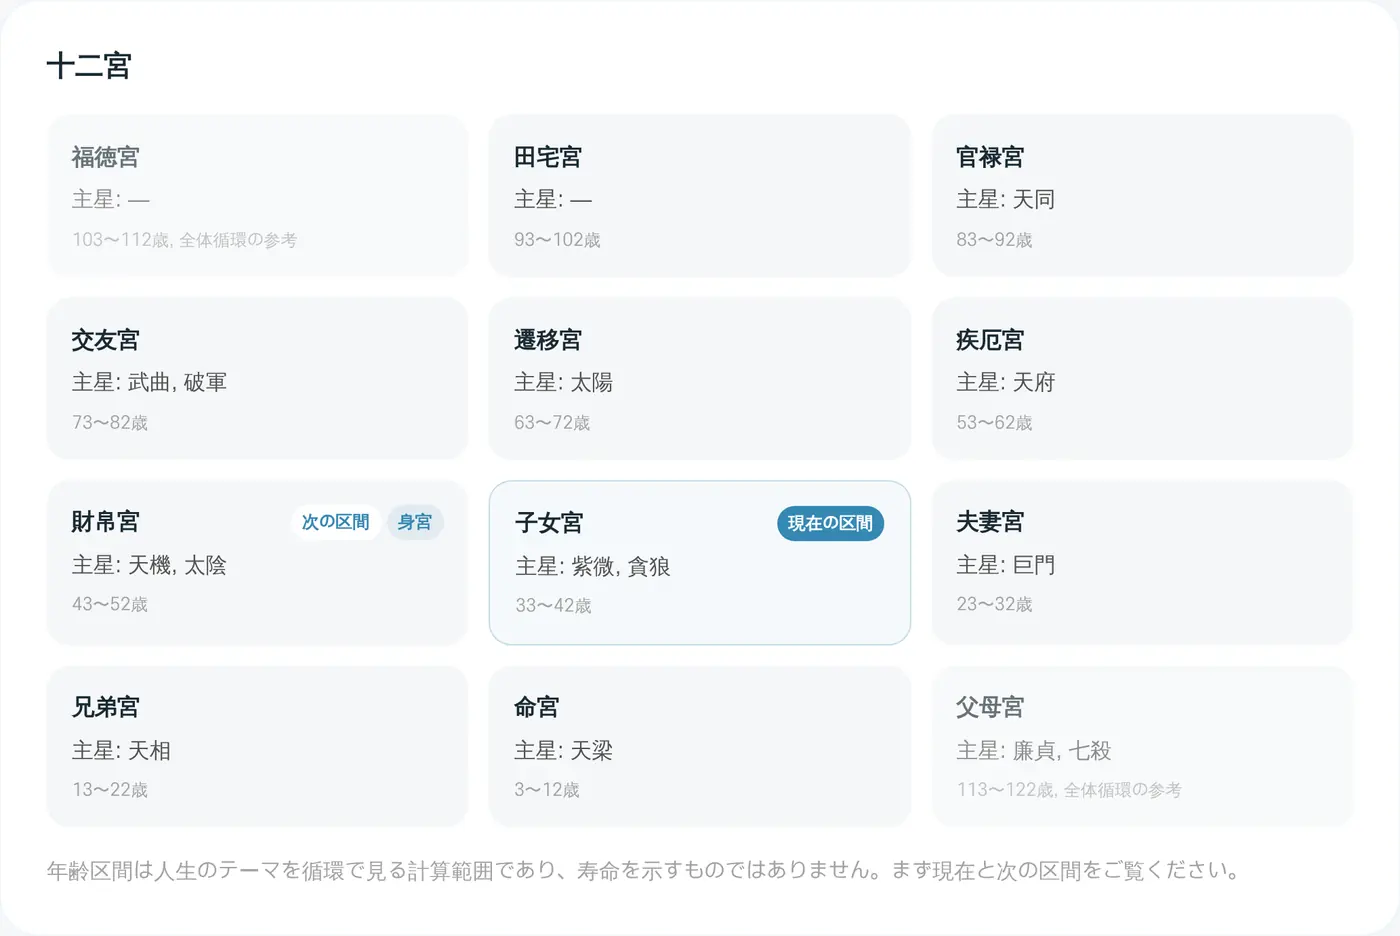Click the 113〜122歳 age range

tap(1005, 790)
